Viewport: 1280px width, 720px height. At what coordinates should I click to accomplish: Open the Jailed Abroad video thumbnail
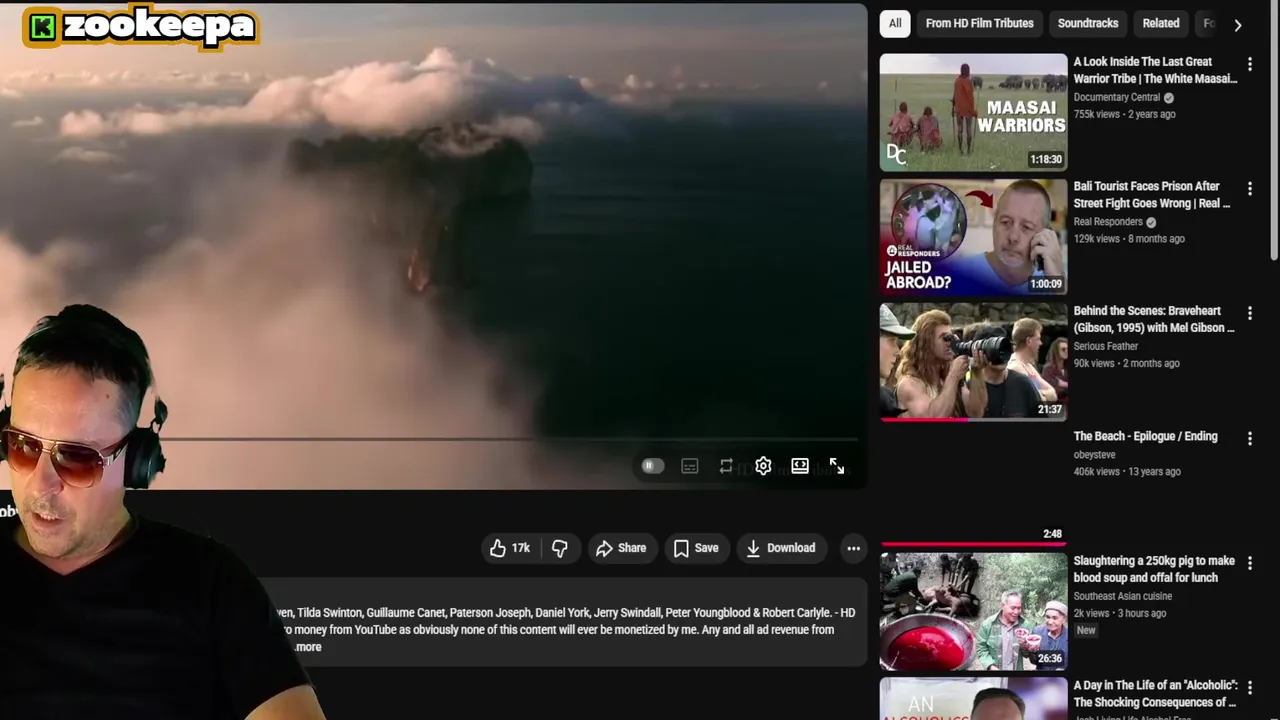pyautogui.click(x=973, y=237)
